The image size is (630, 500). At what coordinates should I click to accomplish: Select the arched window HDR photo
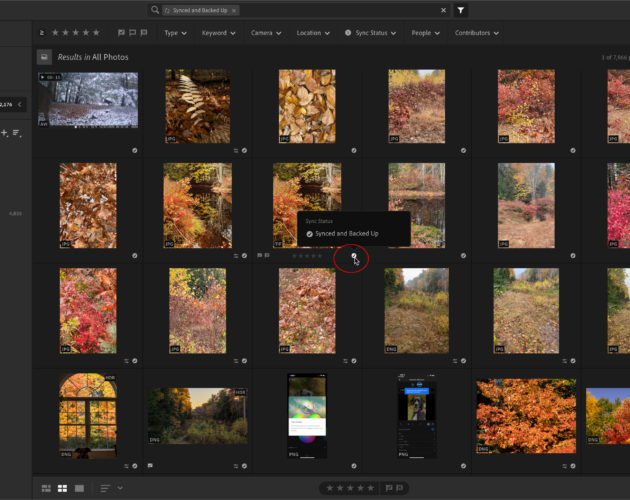click(88, 416)
